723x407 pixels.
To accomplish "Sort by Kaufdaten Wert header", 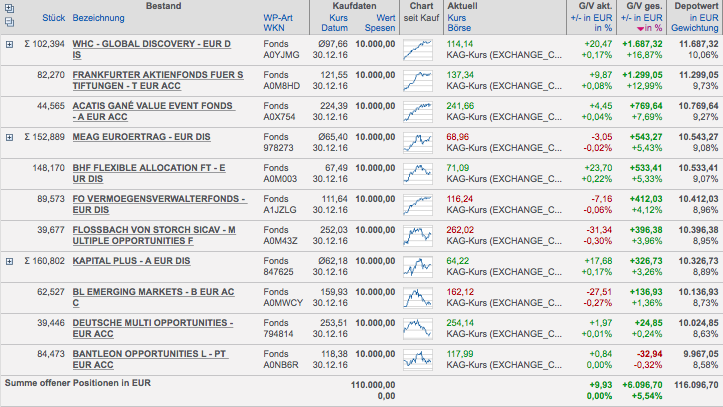I will [385, 18].
